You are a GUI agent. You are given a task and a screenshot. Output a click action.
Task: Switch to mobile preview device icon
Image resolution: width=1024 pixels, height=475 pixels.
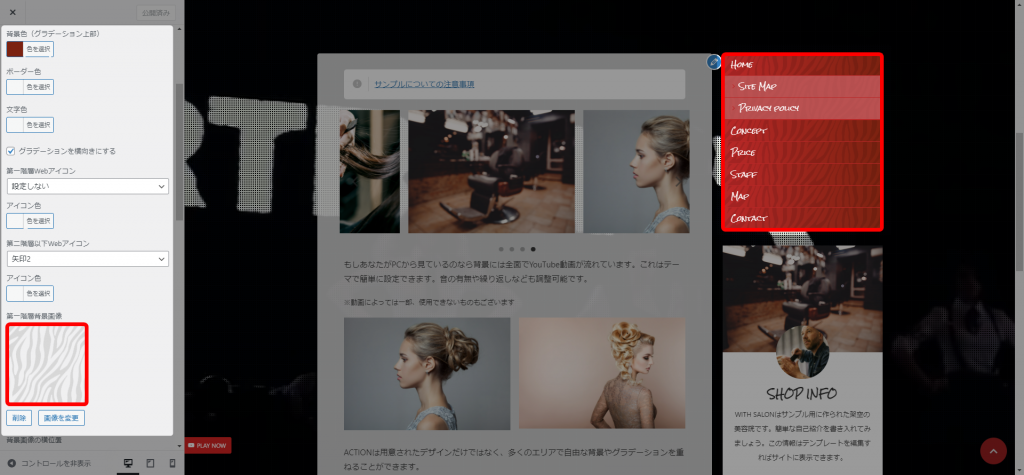[172, 464]
